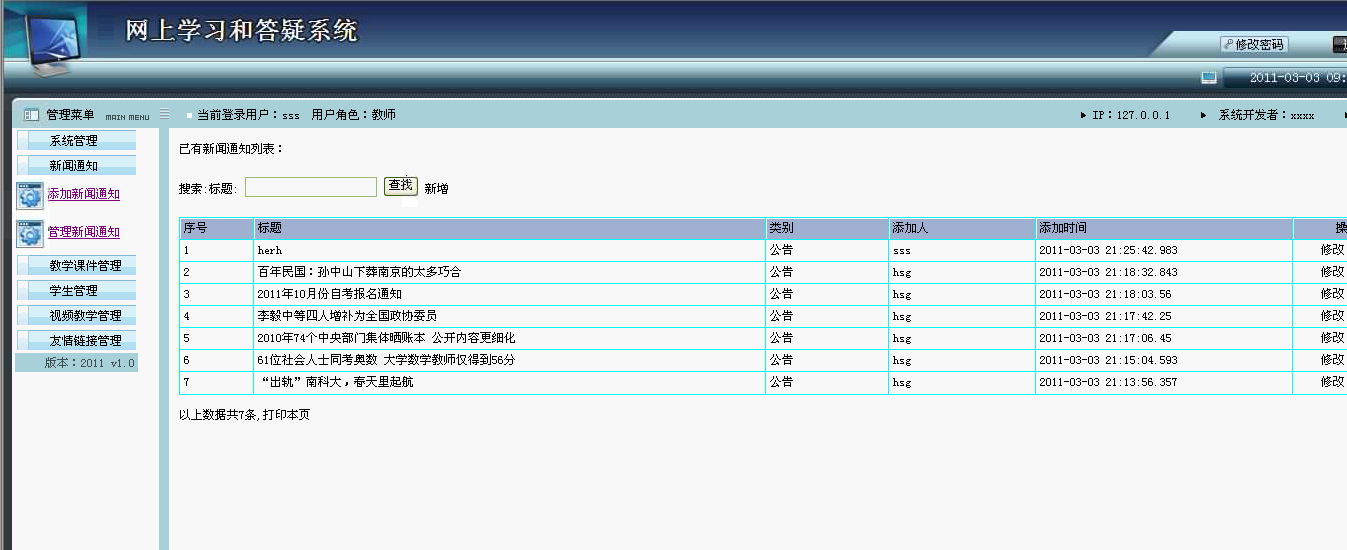This screenshot has height=550, width=1347.
Task: Click the 打印本页 print link
Action: click(x=286, y=414)
